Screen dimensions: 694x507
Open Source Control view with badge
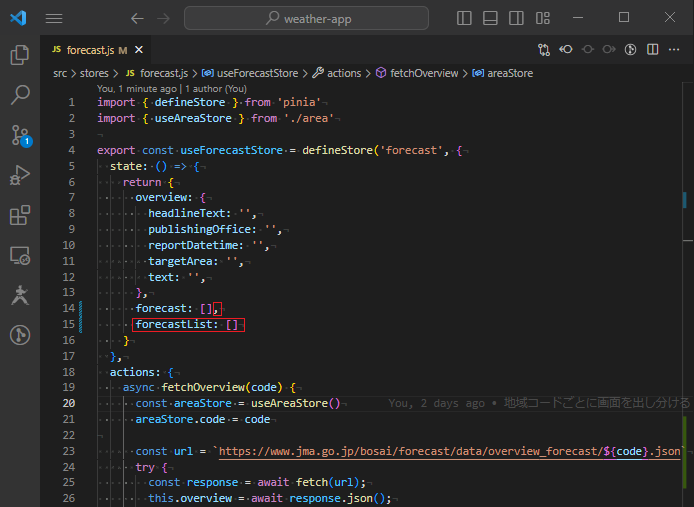click(x=20, y=135)
